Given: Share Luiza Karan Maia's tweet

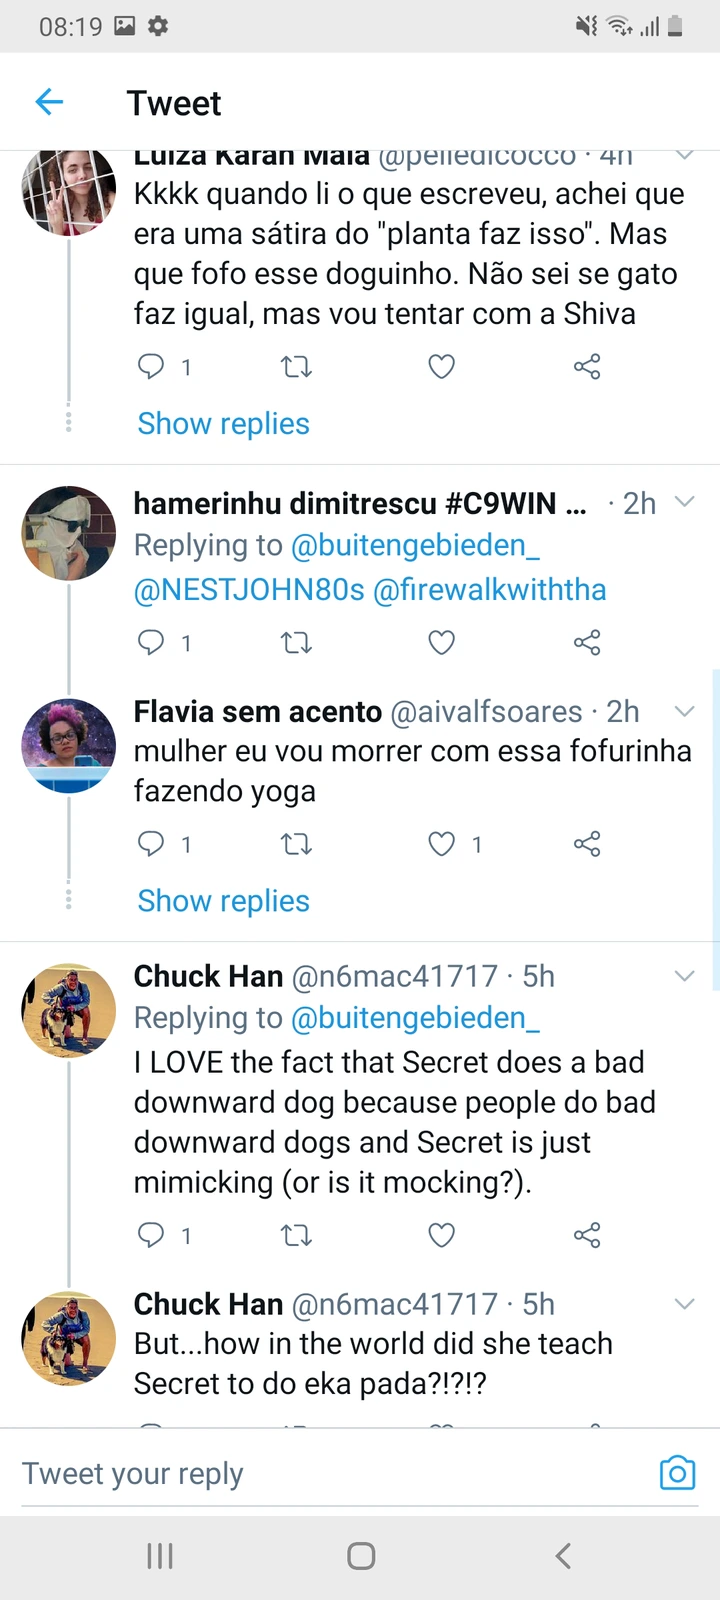Looking at the screenshot, I should [587, 367].
